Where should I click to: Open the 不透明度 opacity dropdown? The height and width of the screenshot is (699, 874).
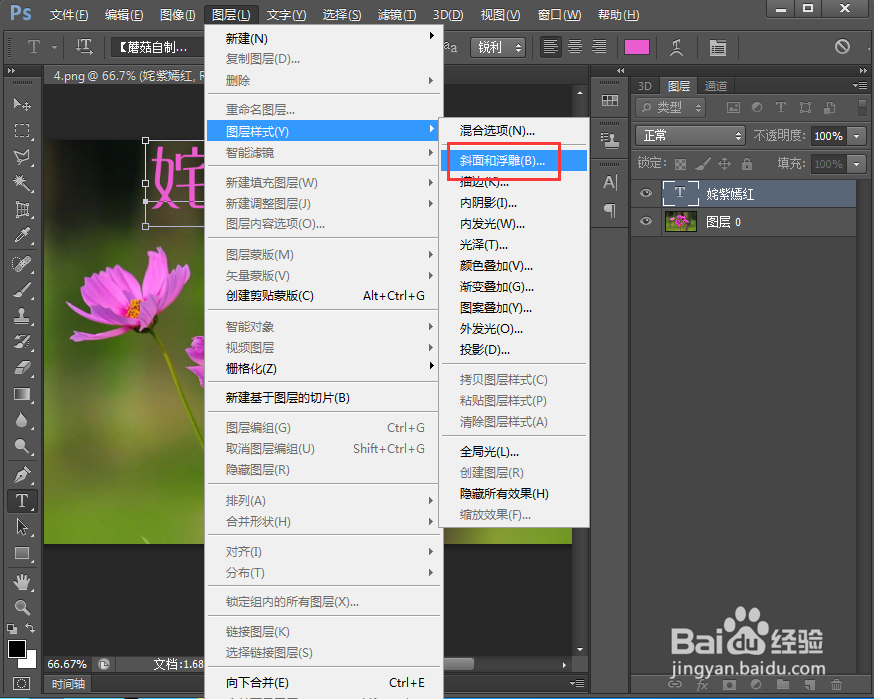click(856, 135)
